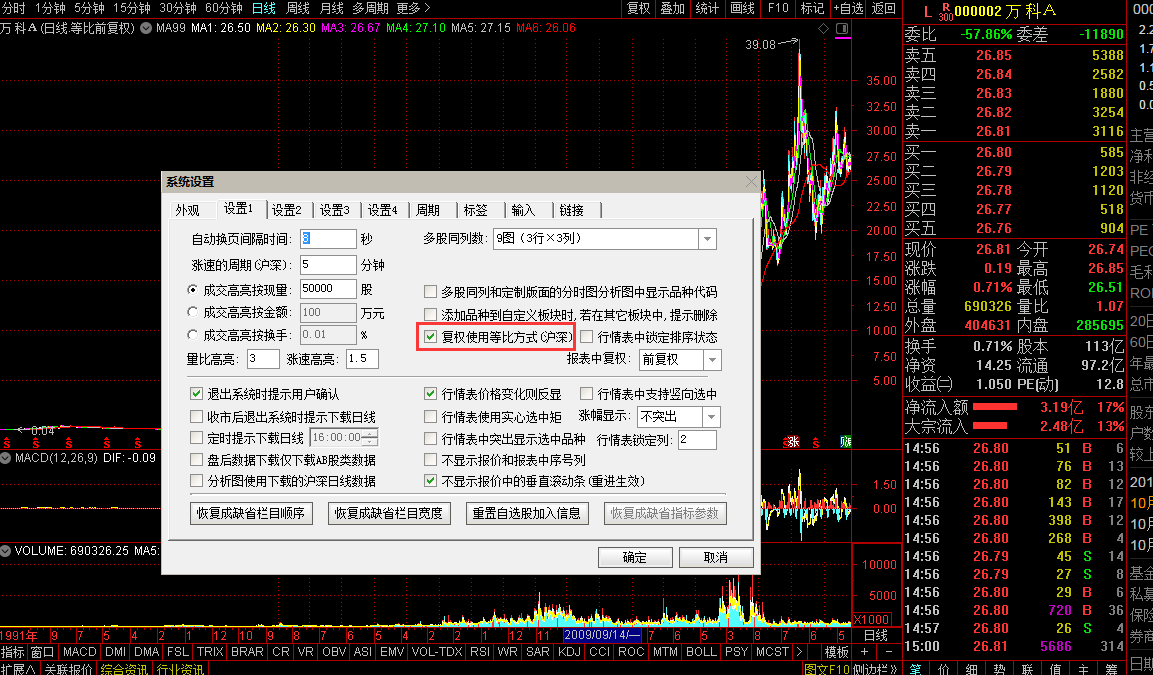Click the plus zoom button beside 模板
This screenshot has height=675, width=1153.
[863, 652]
